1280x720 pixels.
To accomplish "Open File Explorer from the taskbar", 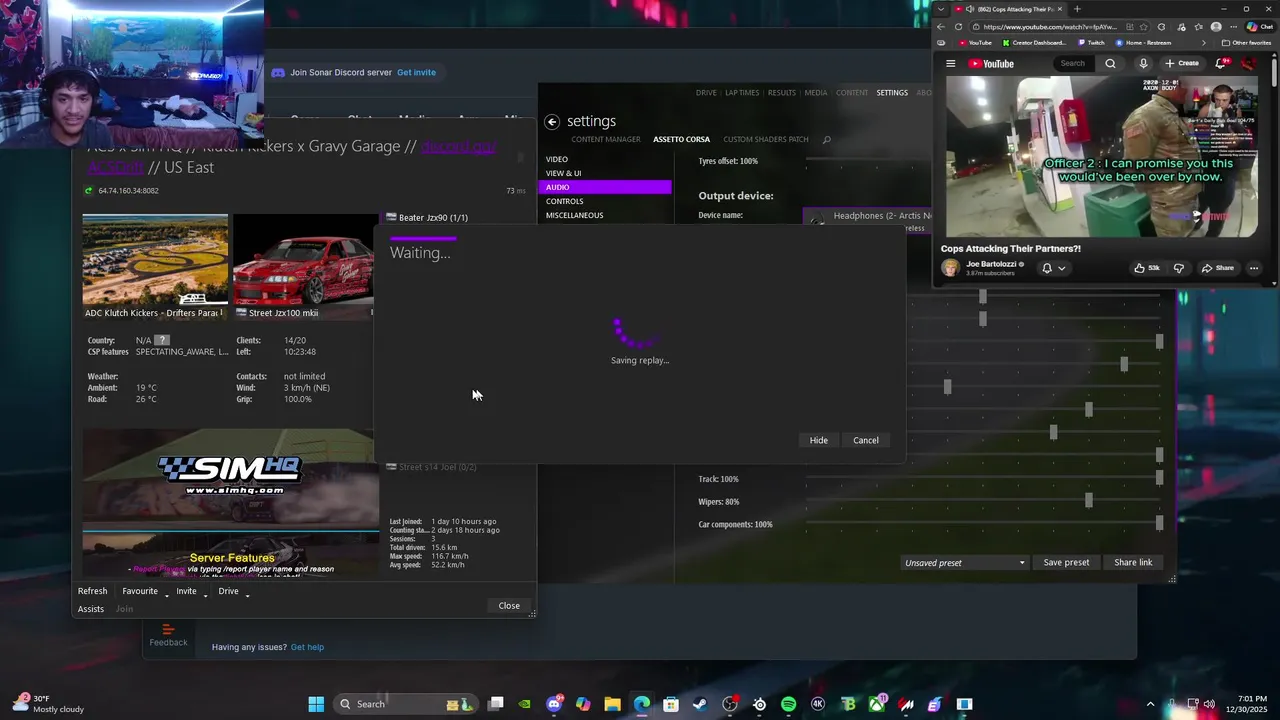I will [612, 704].
